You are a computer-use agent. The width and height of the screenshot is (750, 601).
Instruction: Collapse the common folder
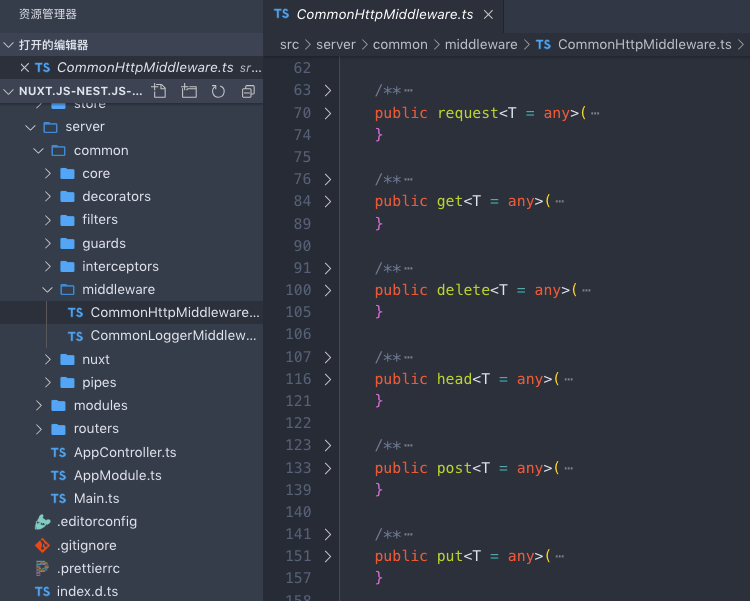(x=39, y=151)
